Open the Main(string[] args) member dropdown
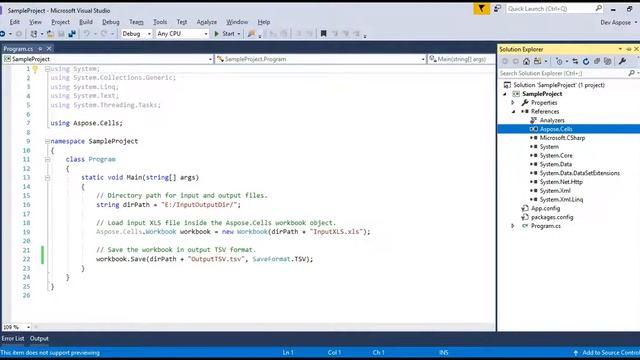The width and height of the screenshot is (640, 360). [x=461, y=59]
